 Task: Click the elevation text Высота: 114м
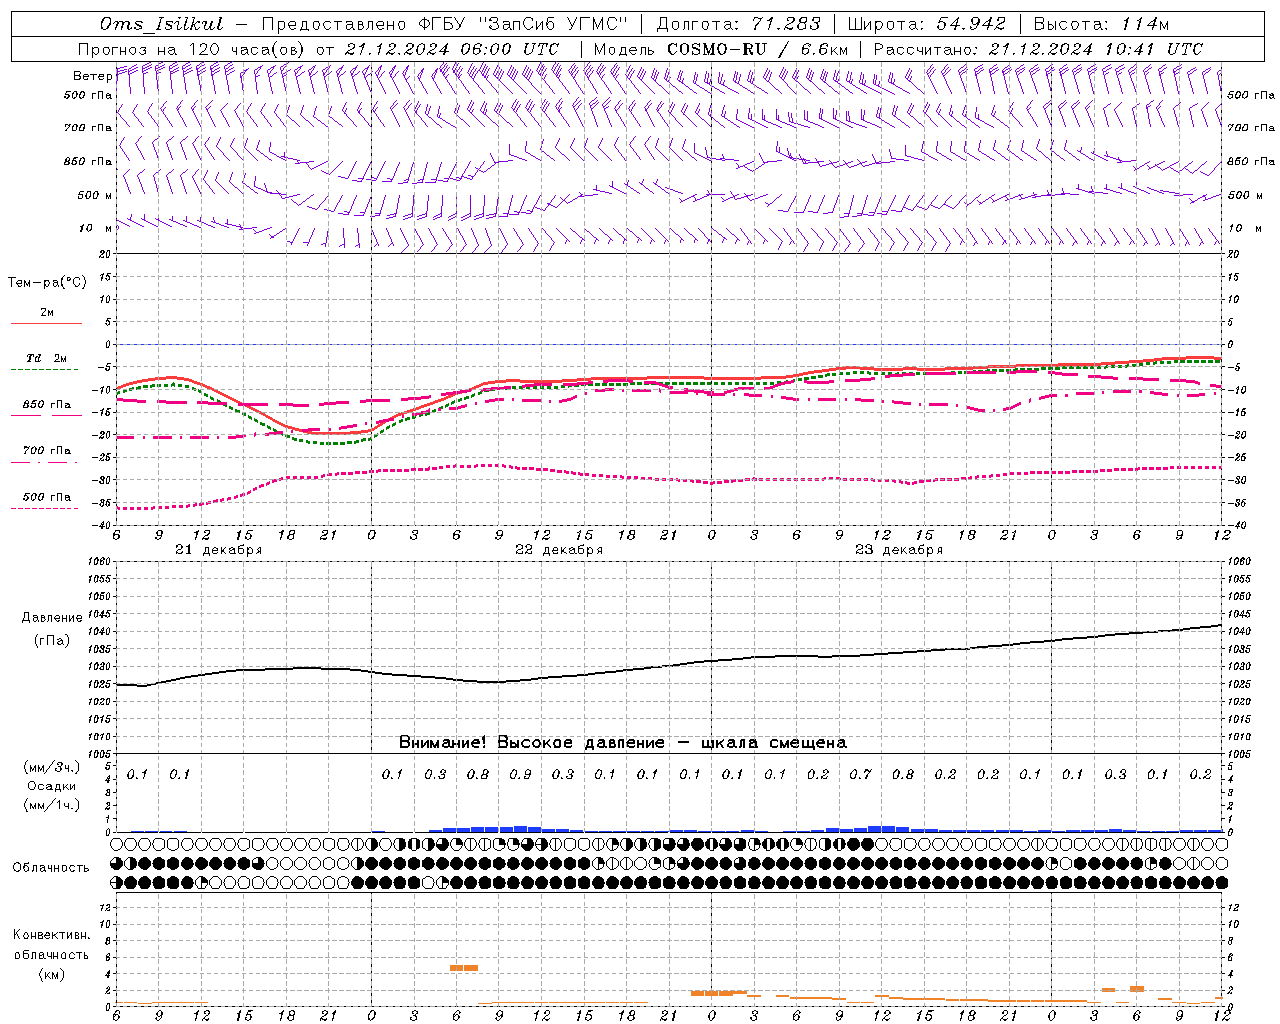pyautogui.click(x=1101, y=24)
